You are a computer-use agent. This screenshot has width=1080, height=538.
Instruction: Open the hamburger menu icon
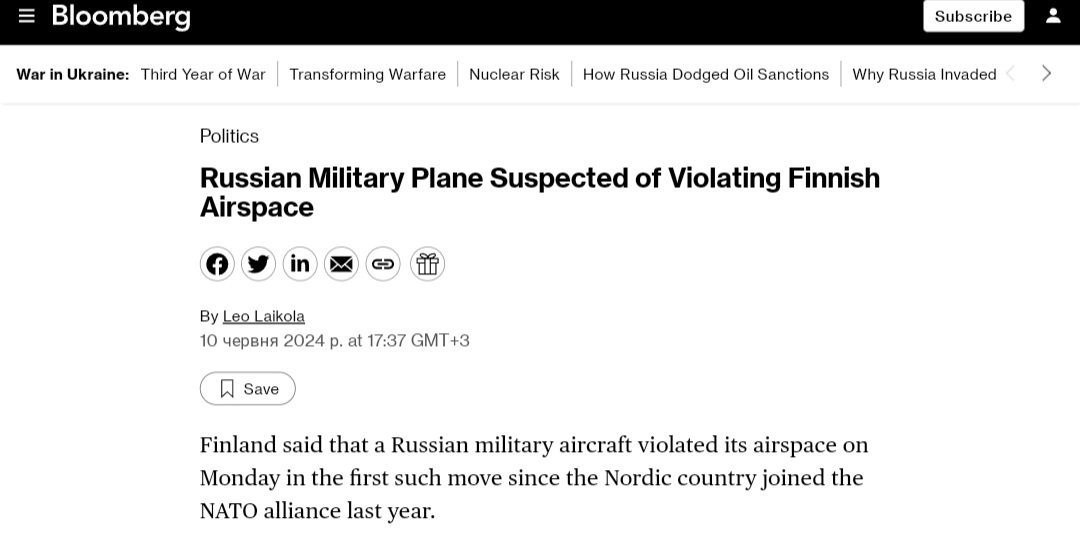pos(27,16)
